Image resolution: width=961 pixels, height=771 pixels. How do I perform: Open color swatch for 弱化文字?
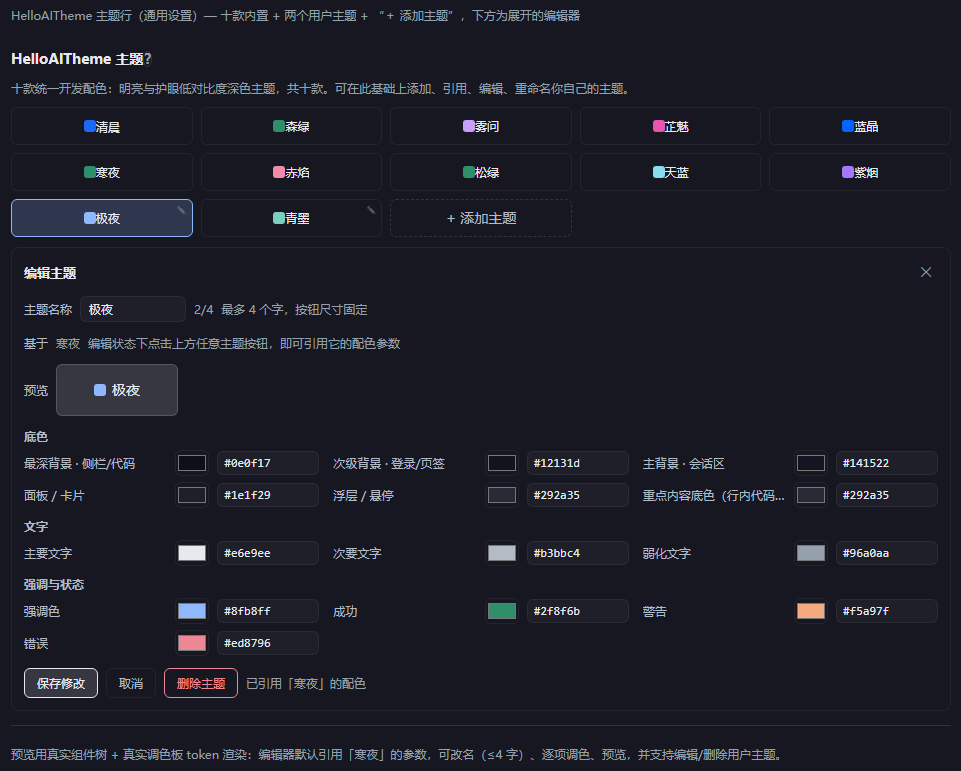(811, 553)
